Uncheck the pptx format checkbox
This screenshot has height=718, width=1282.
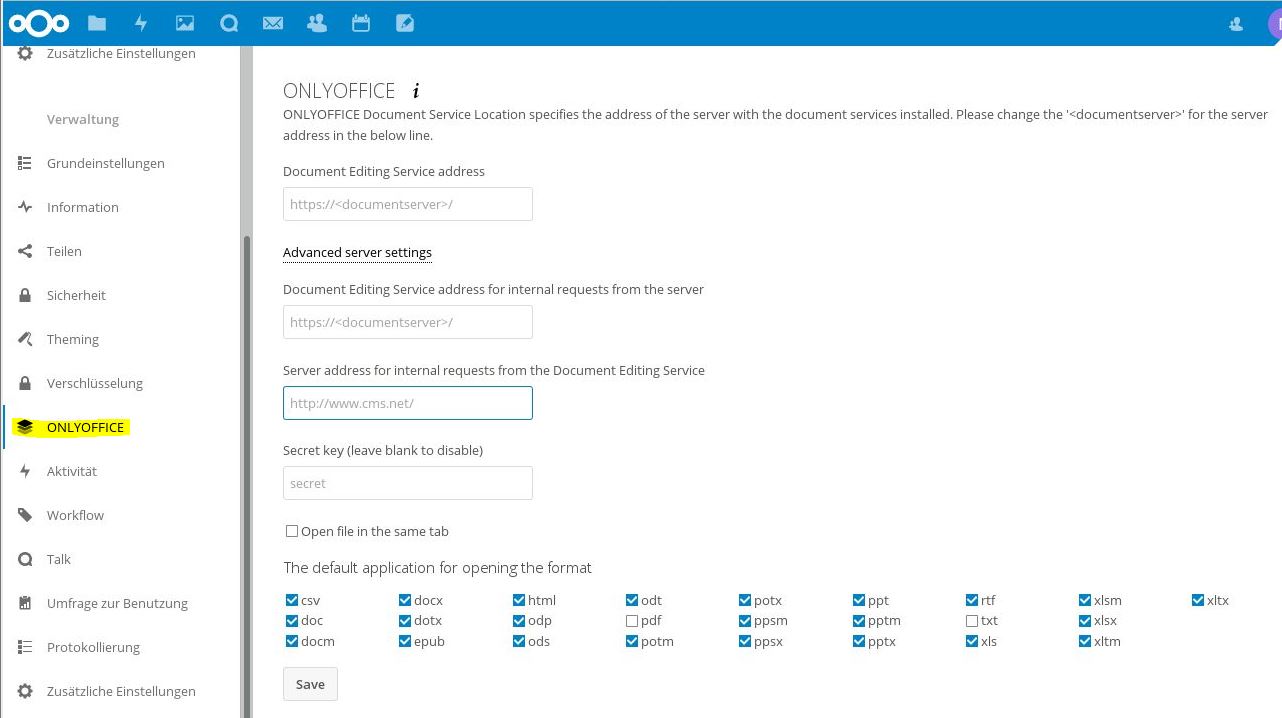pos(859,641)
